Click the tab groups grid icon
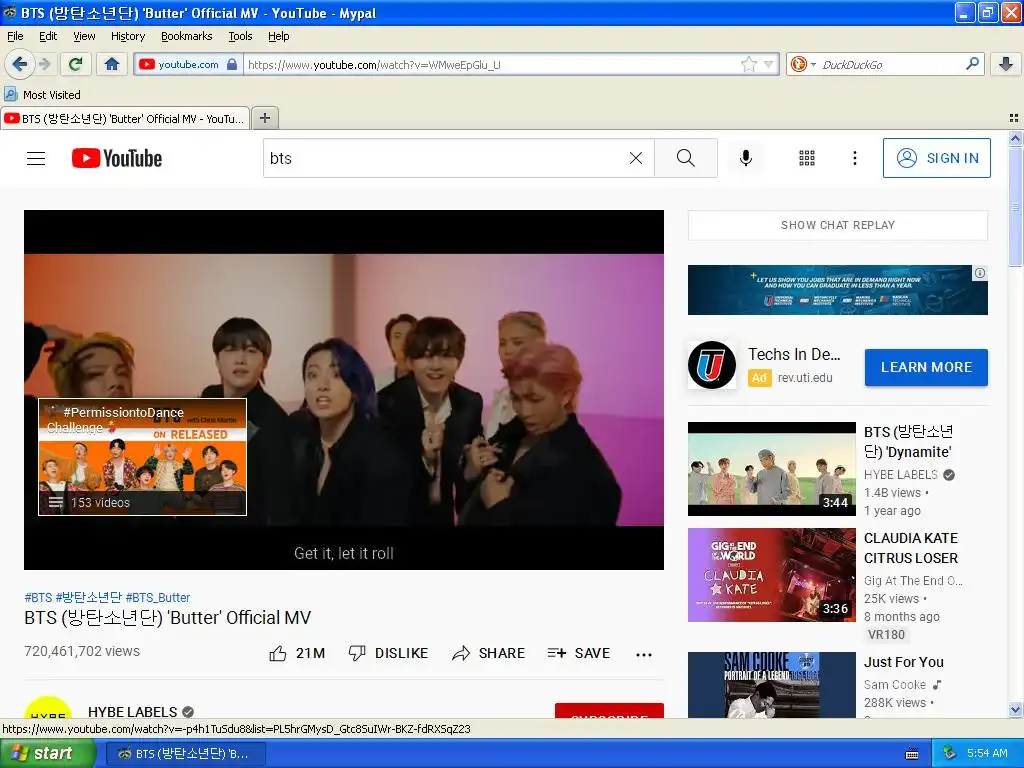 [1014, 118]
